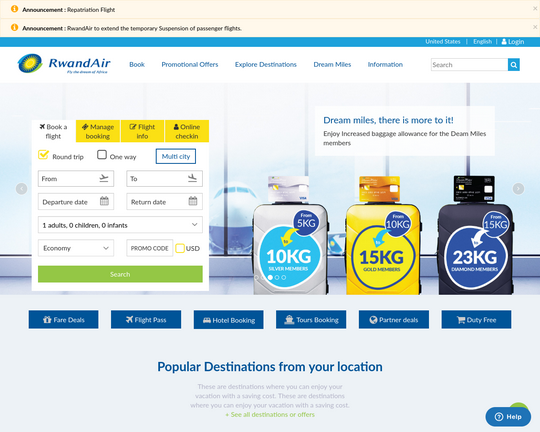Image resolution: width=540 pixels, height=432 pixels.
Task: Select the One way checkbox
Action: pyautogui.click(x=102, y=155)
